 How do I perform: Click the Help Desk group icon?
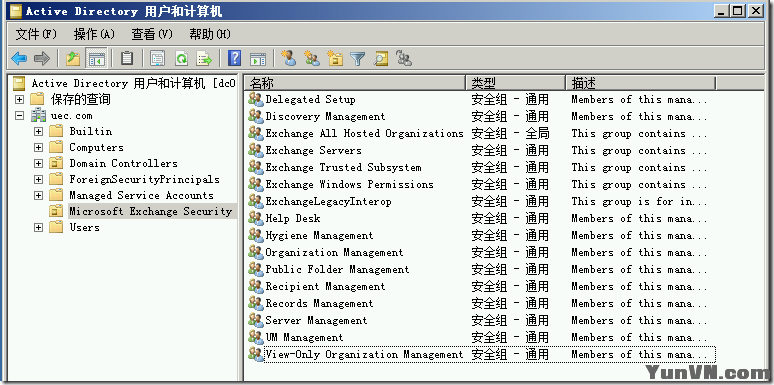[x=256, y=218]
